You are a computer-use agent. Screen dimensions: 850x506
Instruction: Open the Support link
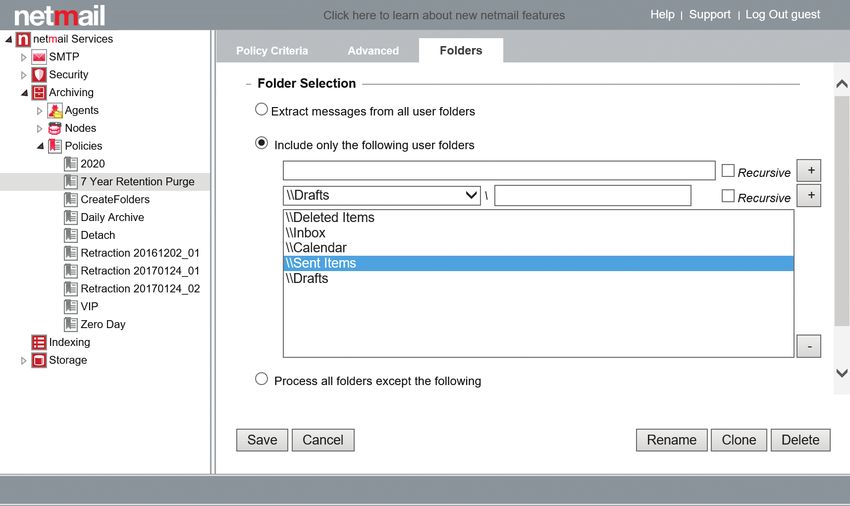[710, 15]
